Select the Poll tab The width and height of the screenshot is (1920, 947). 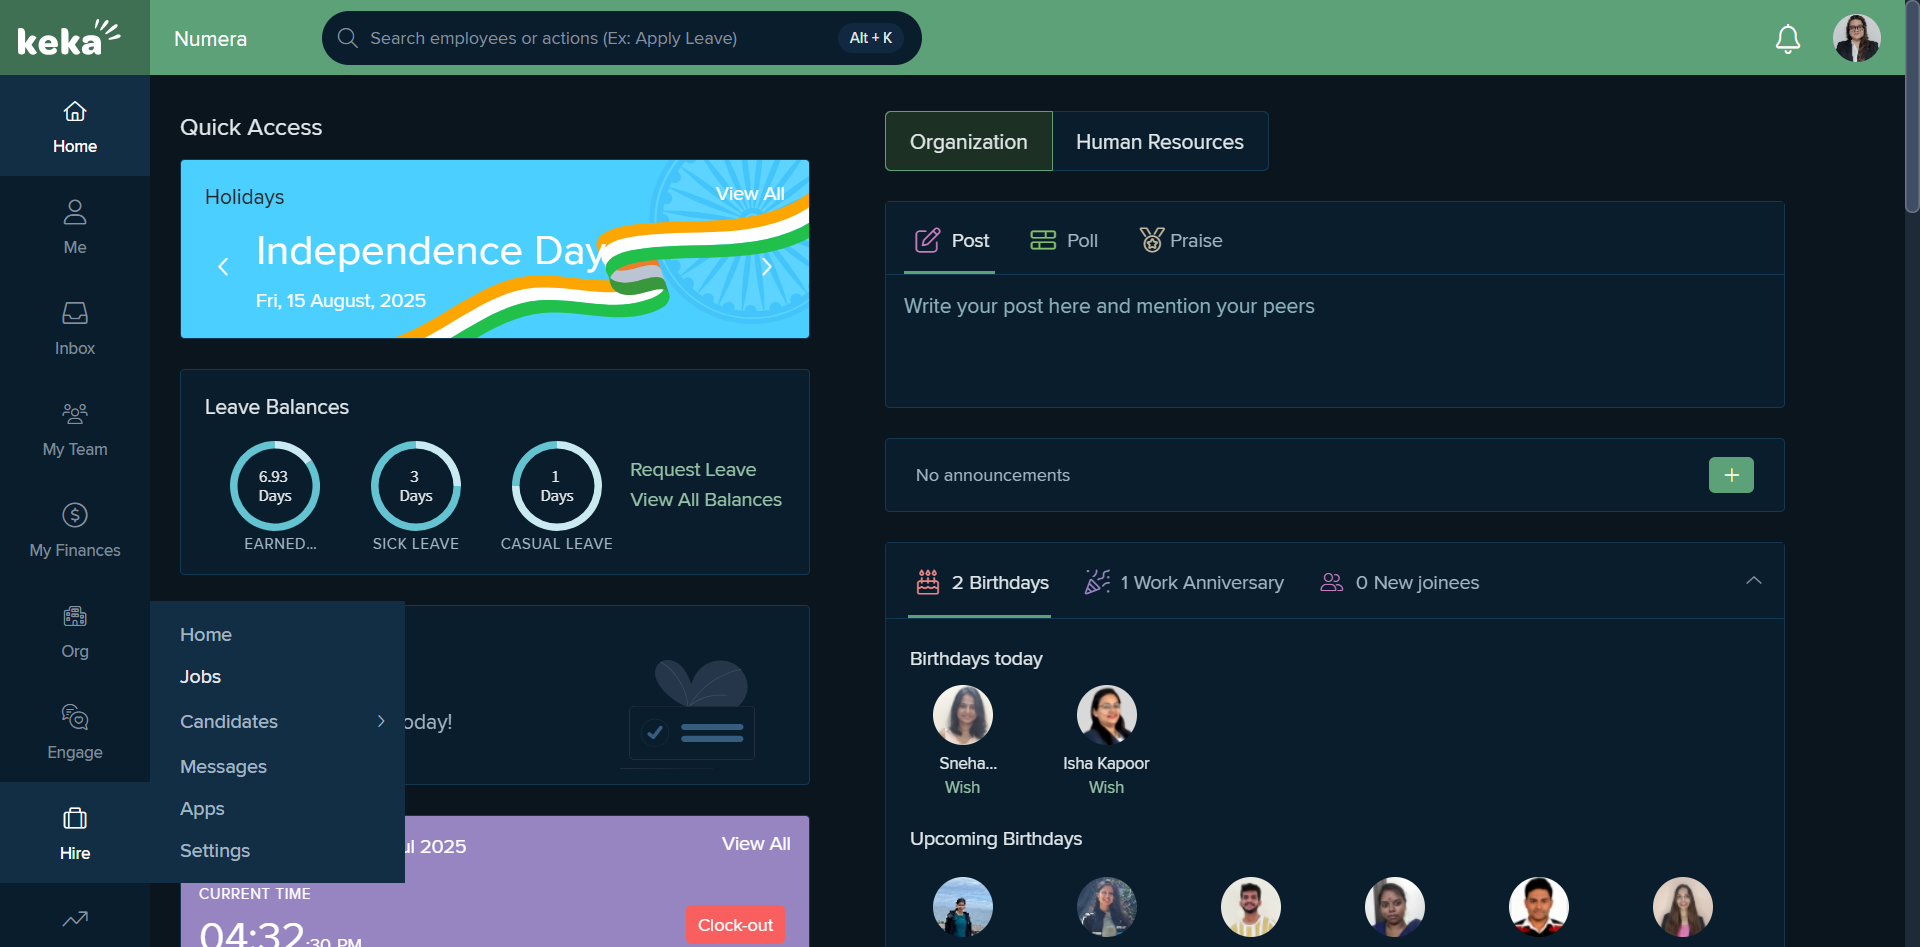(1064, 240)
